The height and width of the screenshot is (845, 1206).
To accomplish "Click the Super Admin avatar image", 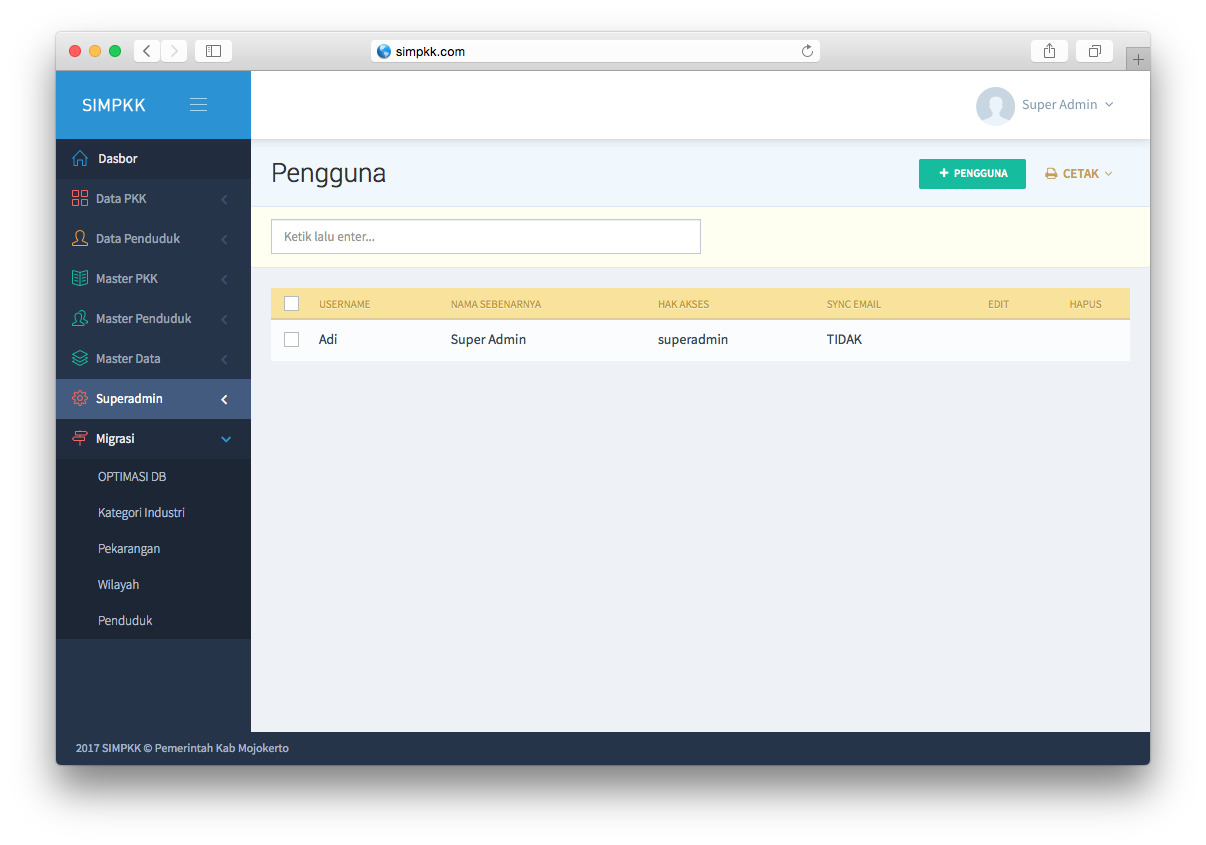I will 994,105.
